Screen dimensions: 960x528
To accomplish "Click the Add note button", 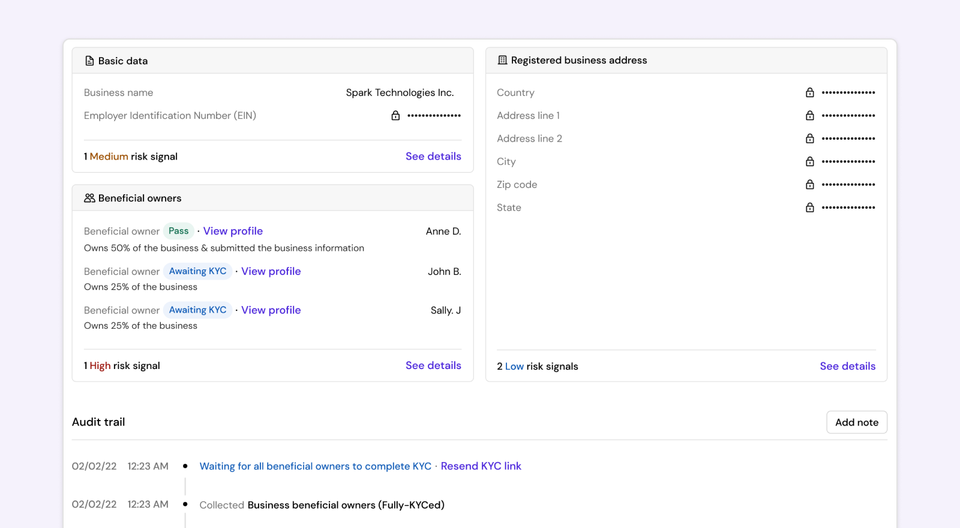I will coord(857,422).
